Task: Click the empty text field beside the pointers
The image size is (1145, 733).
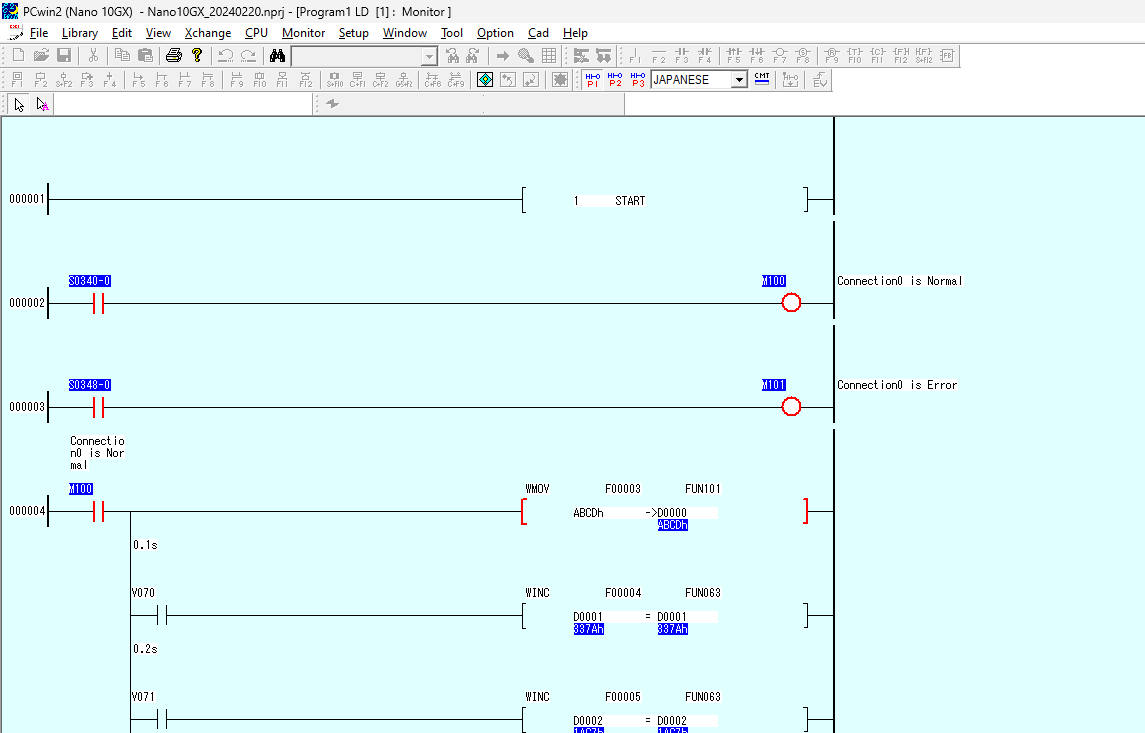Action: pyautogui.click(x=183, y=104)
